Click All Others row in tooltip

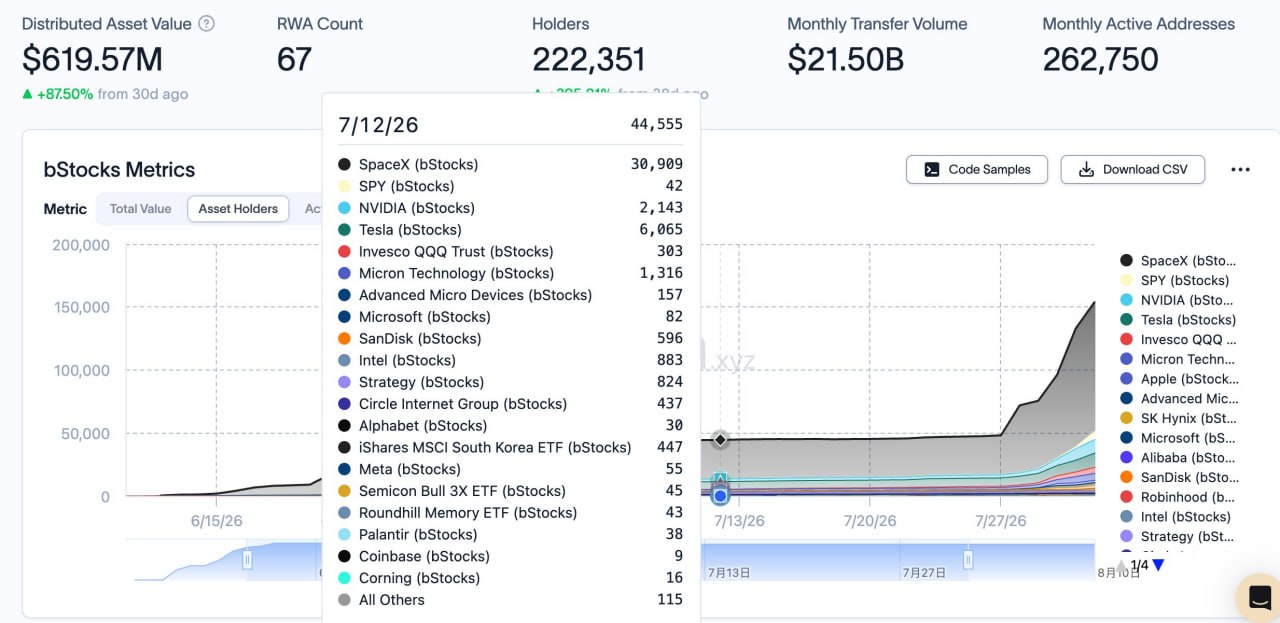click(x=510, y=600)
